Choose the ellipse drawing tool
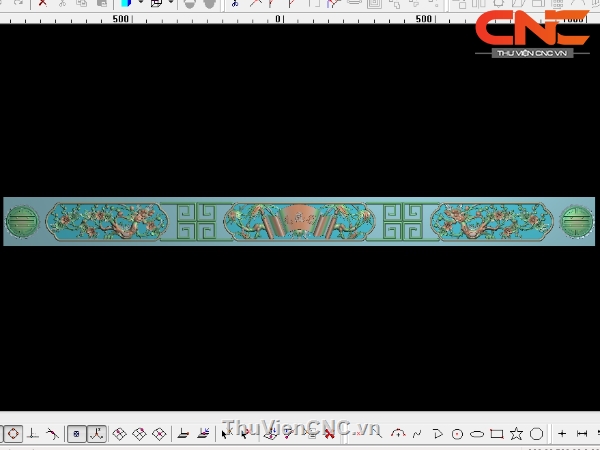Viewport: 600px width, 450px height. pyautogui.click(x=477, y=434)
